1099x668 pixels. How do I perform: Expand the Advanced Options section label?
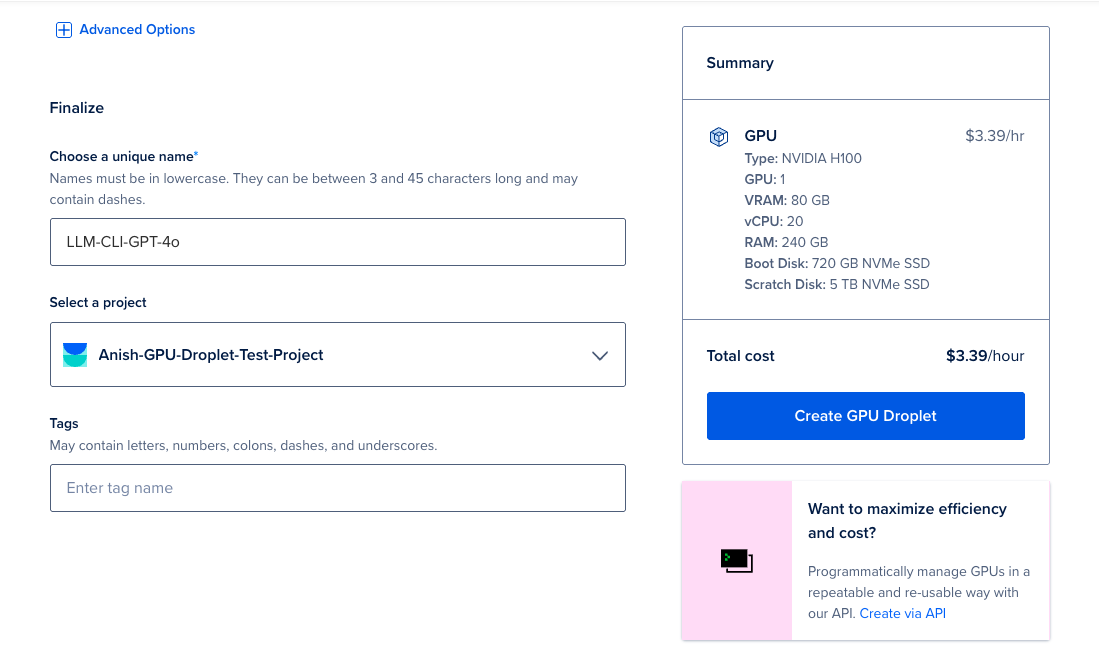click(x=137, y=30)
